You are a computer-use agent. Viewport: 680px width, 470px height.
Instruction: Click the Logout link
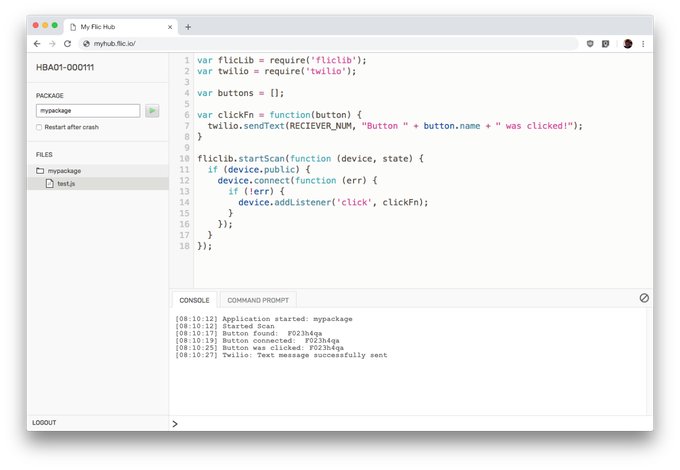click(x=44, y=423)
